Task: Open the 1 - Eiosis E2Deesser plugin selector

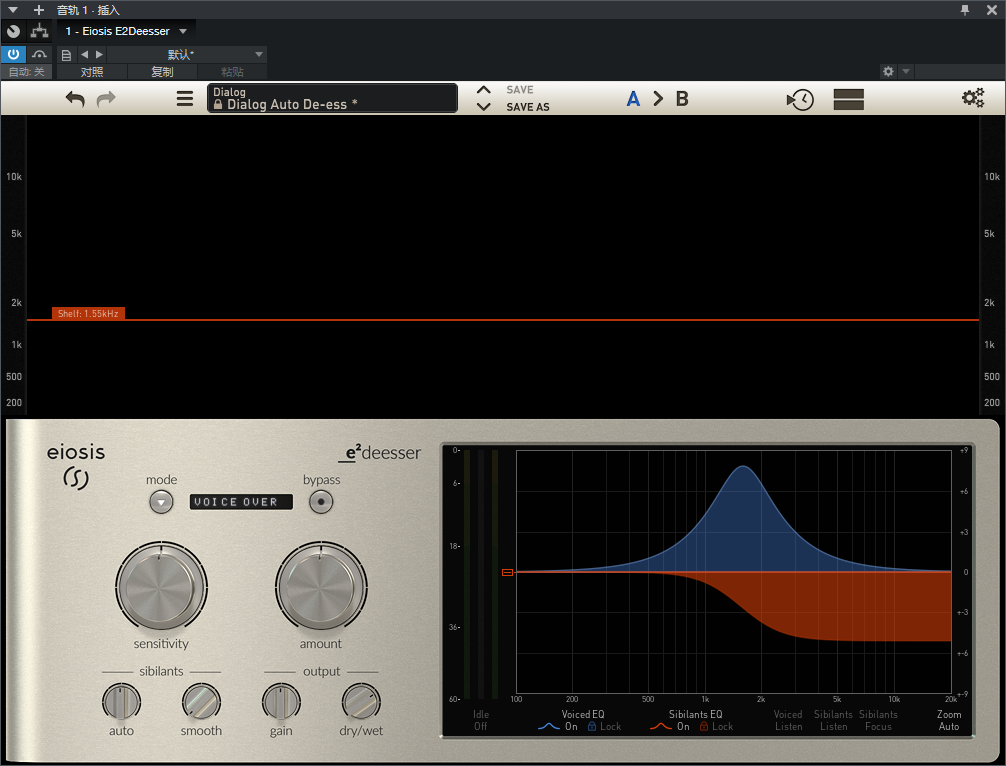Action: click(x=126, y=31)
